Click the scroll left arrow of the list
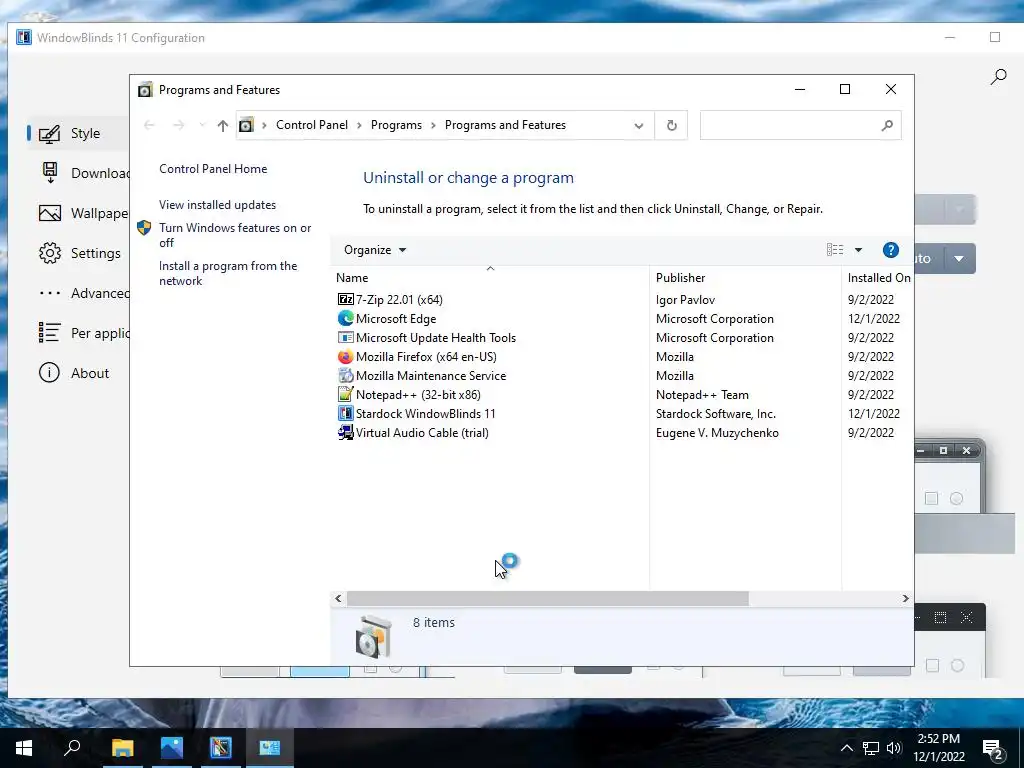The image size is (1024, 768). coord(338,598)
